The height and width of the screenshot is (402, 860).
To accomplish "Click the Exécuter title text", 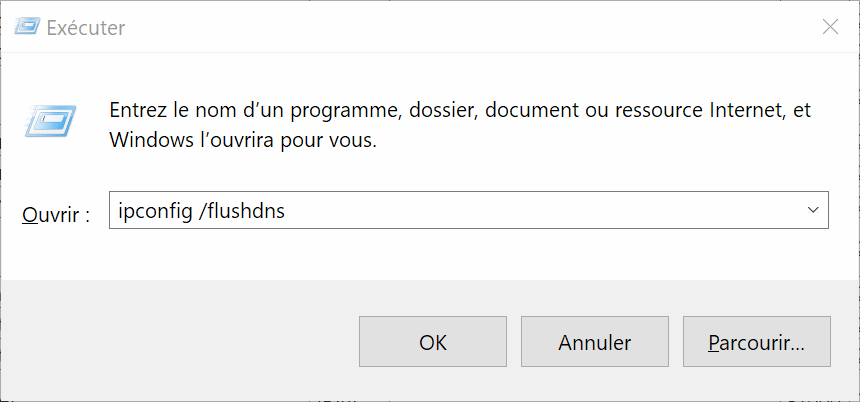I will click(x=86, y=27).
